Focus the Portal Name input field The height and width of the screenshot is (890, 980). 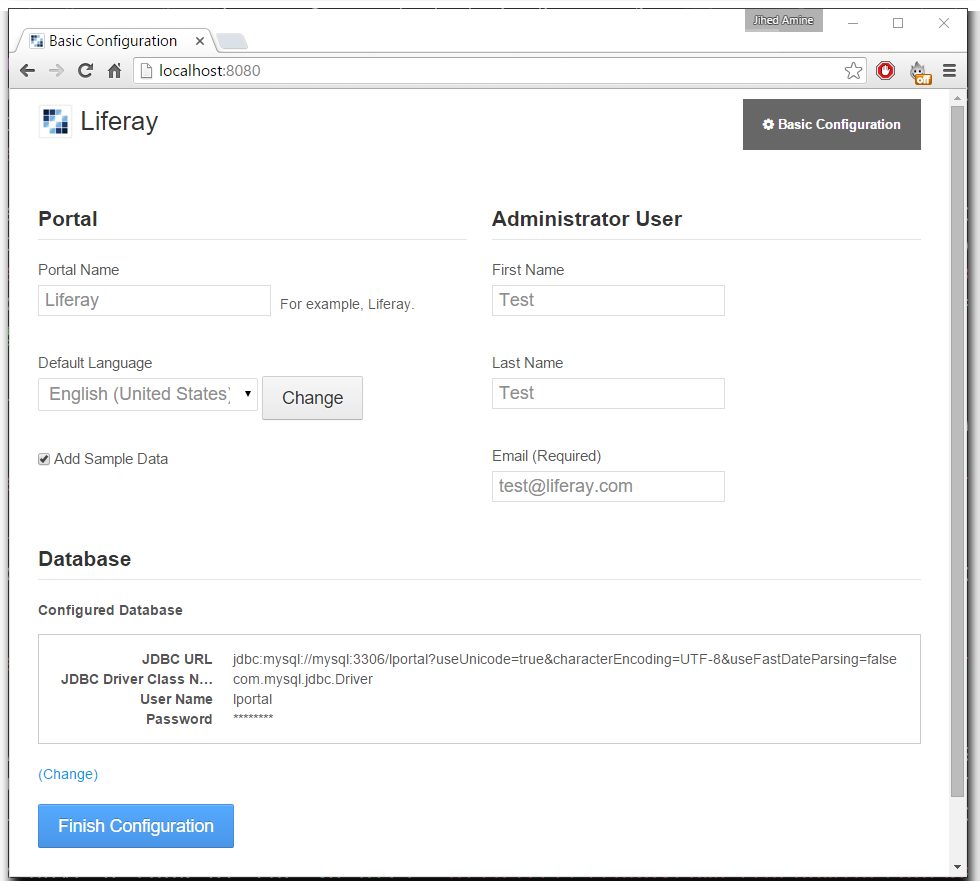[x=154, y=301]
